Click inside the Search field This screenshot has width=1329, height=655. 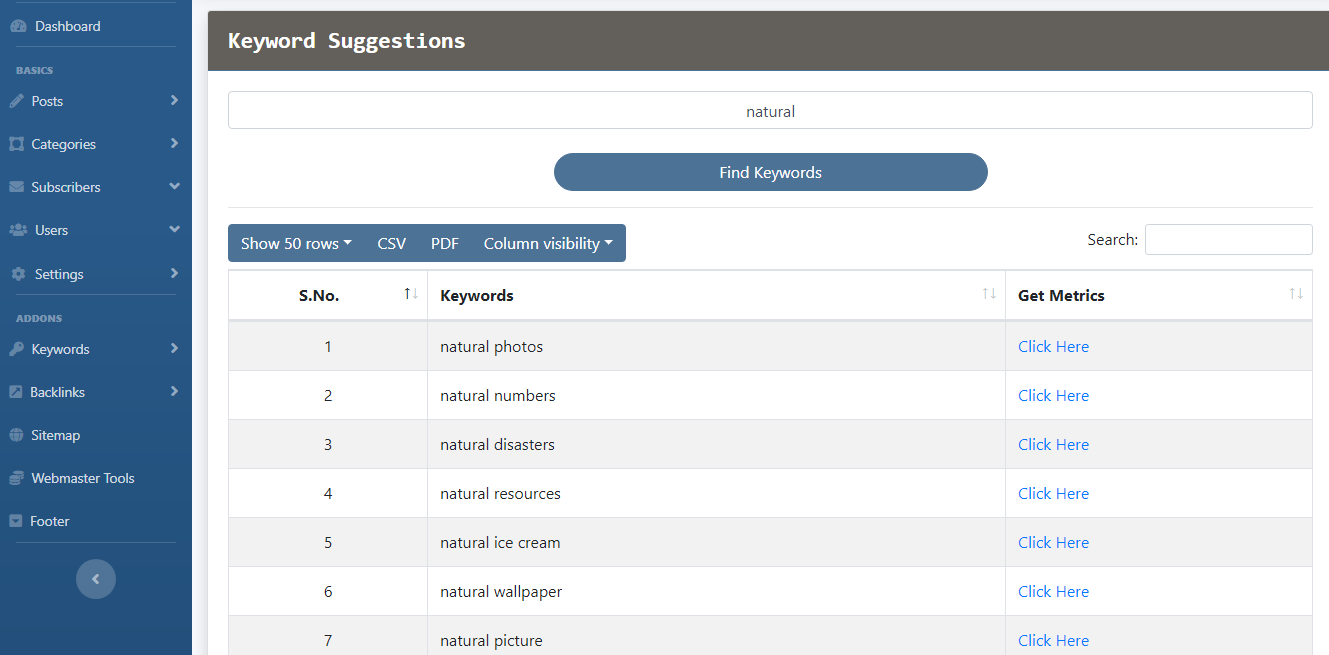point(1228,239)
